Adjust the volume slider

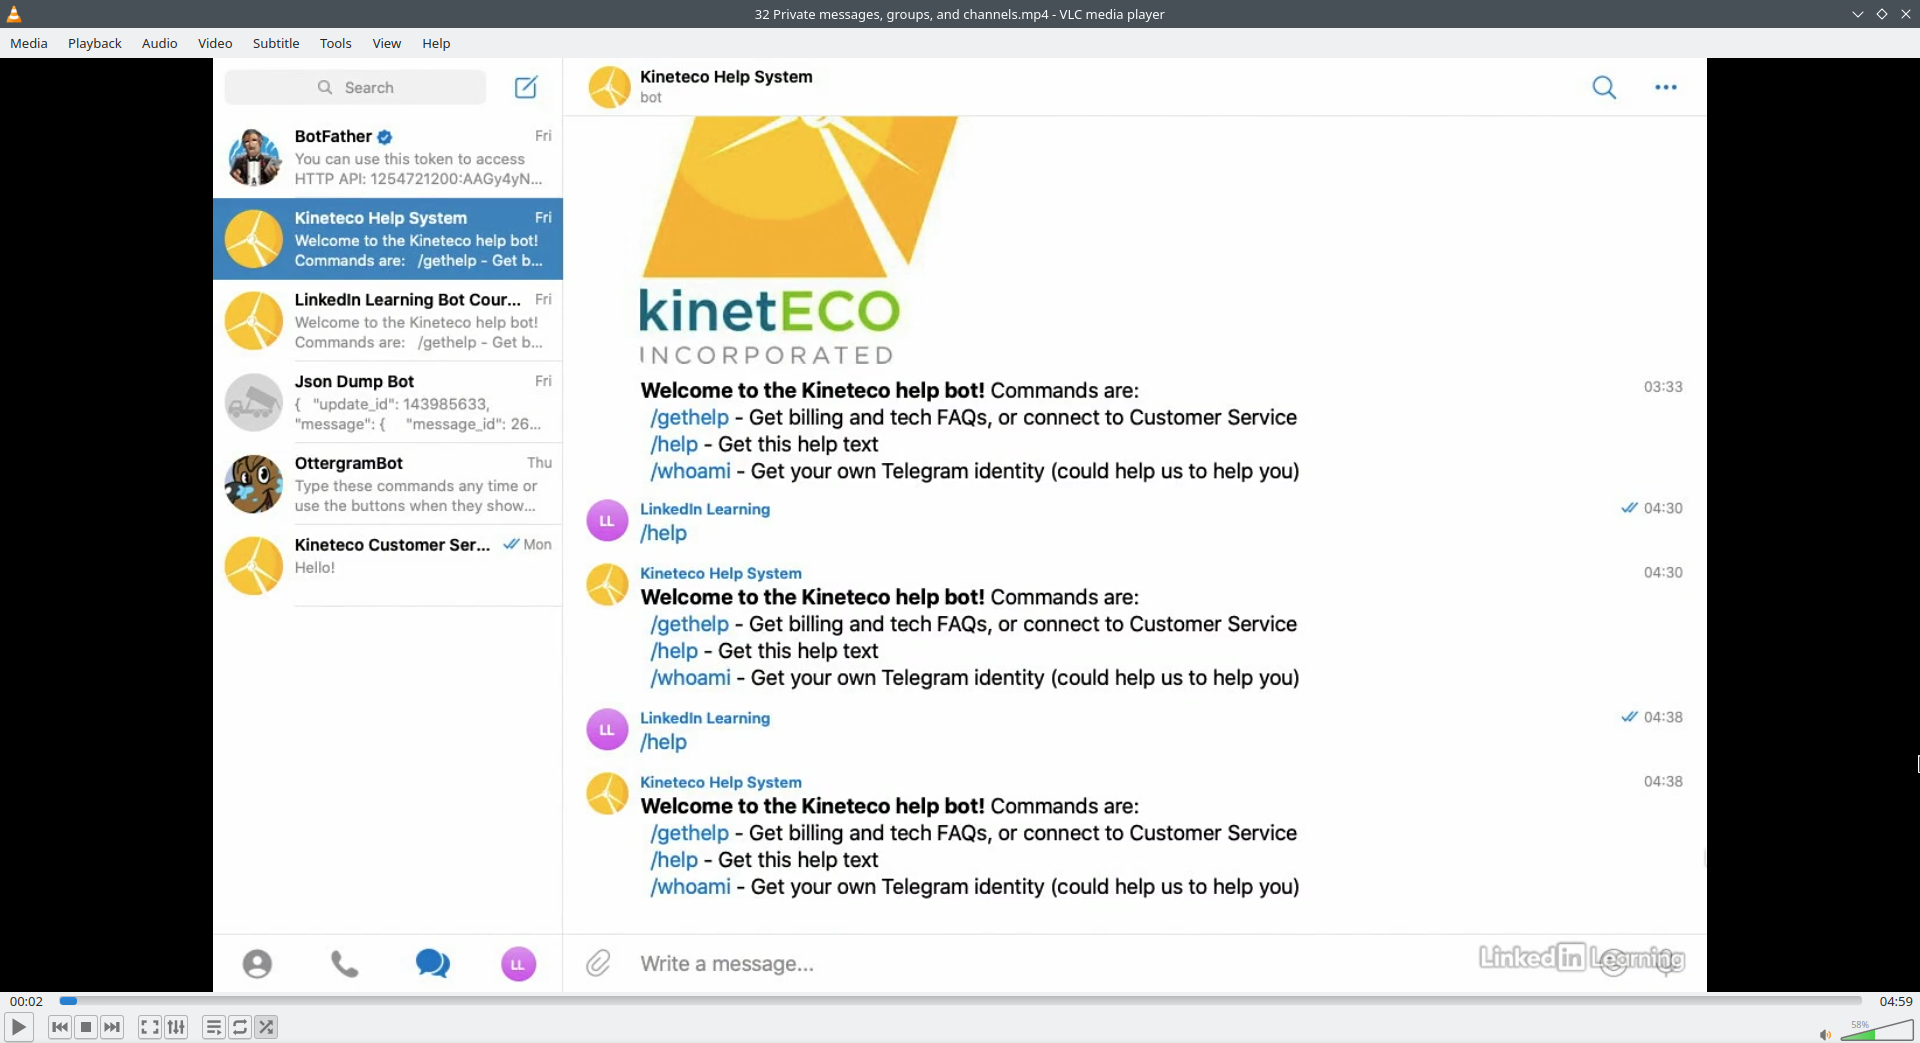coord(1877,1031)
